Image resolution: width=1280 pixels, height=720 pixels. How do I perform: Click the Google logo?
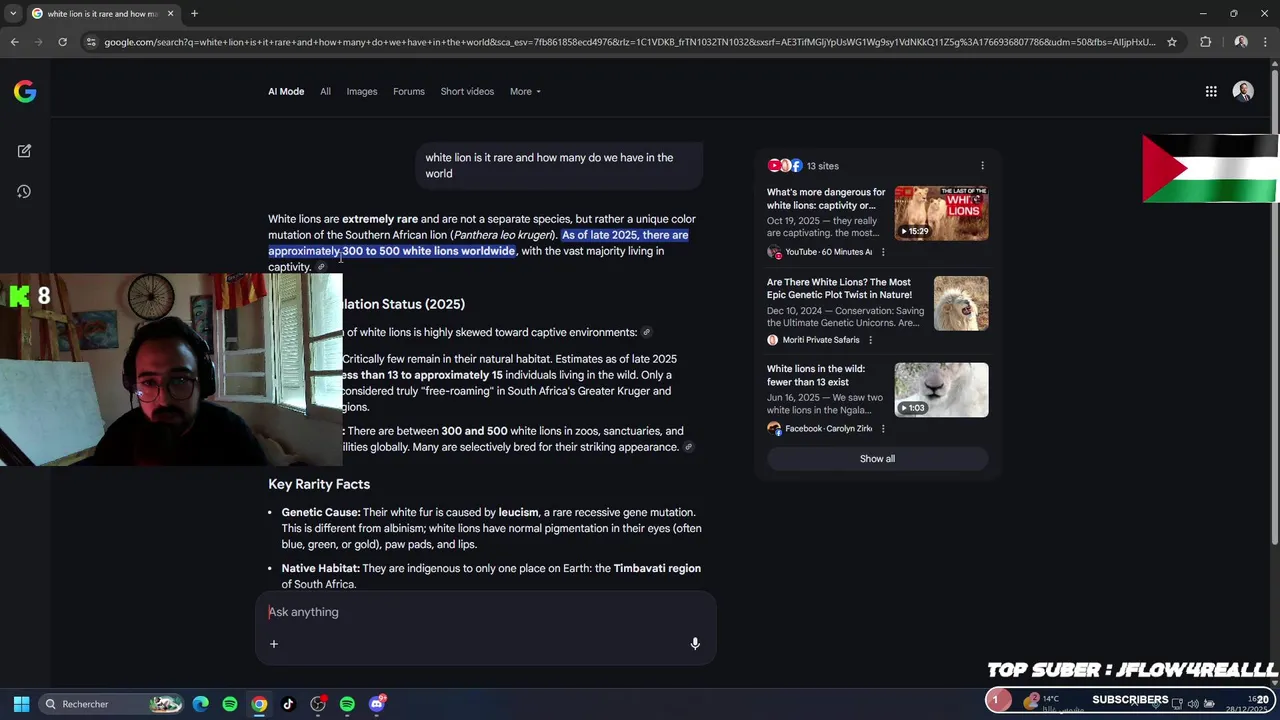(x=25, y=92)
